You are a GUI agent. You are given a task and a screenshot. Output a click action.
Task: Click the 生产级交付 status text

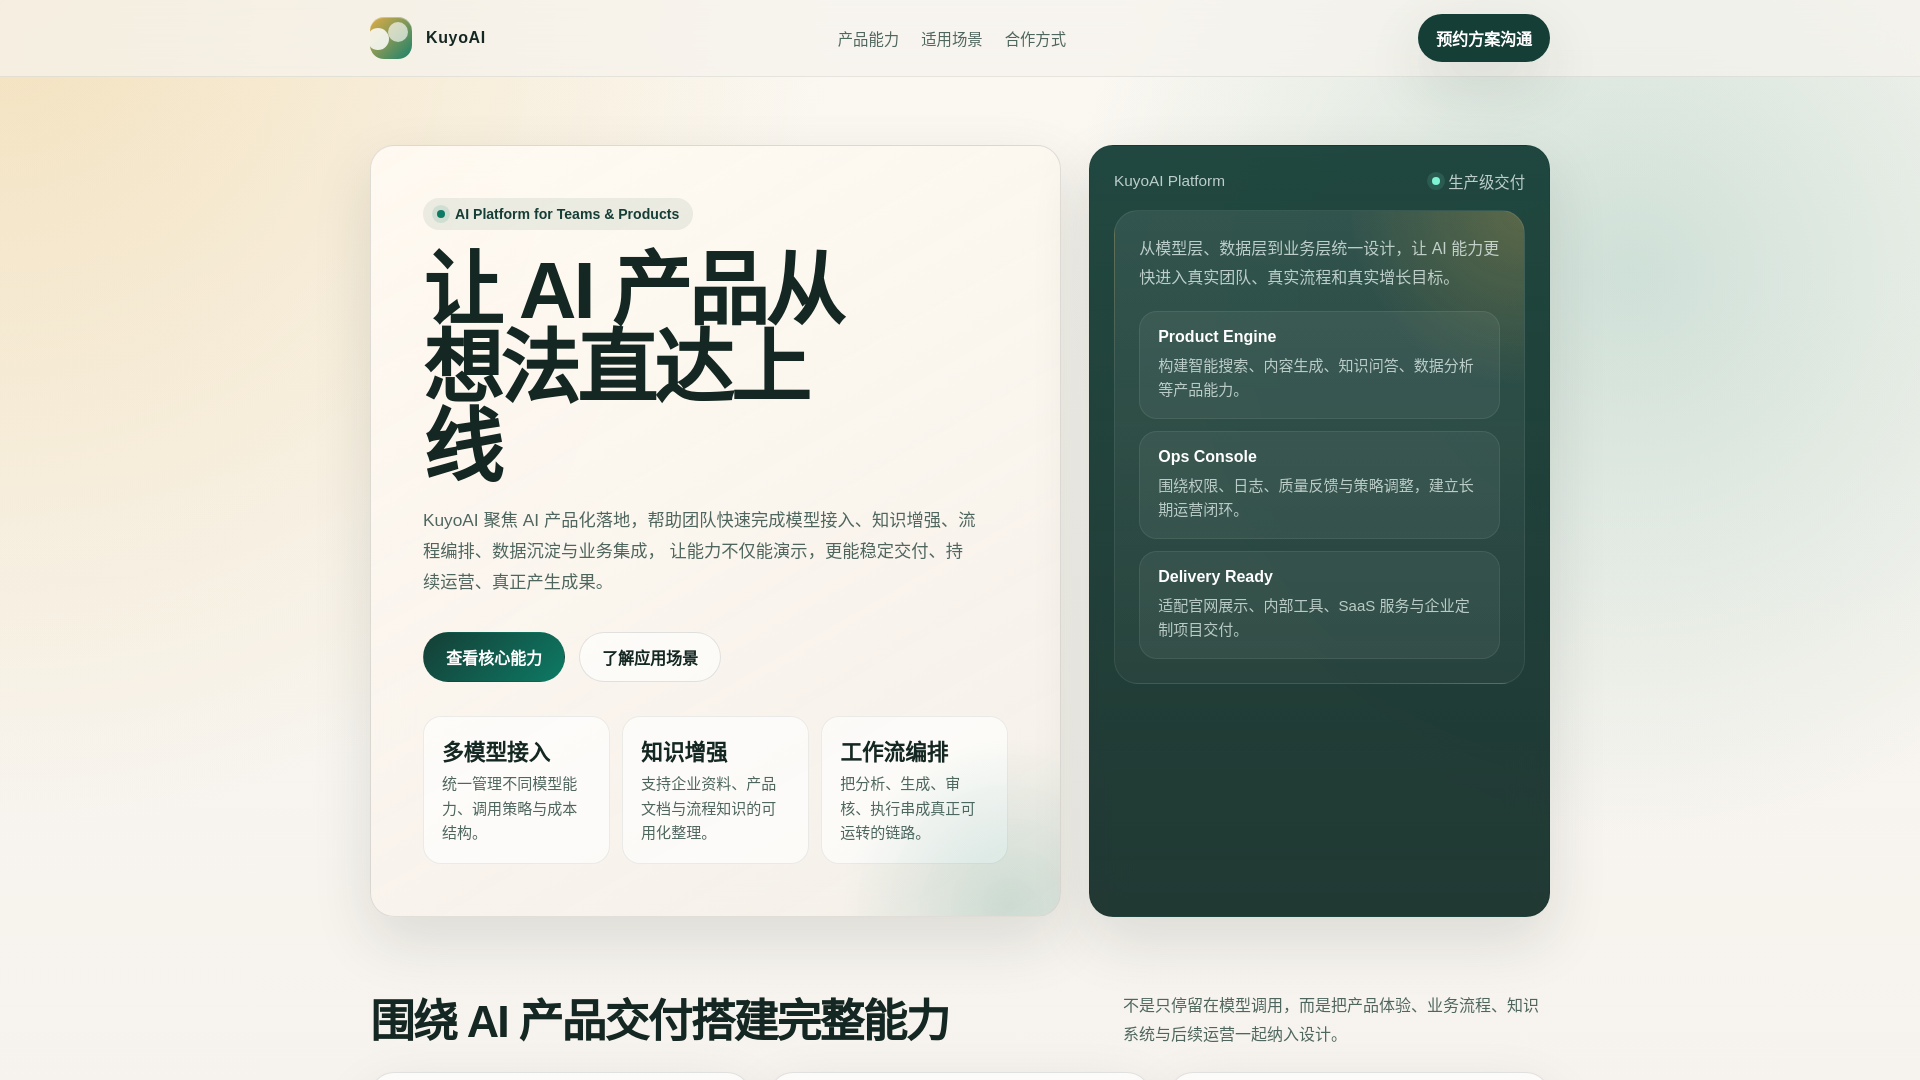[1486, 182]
